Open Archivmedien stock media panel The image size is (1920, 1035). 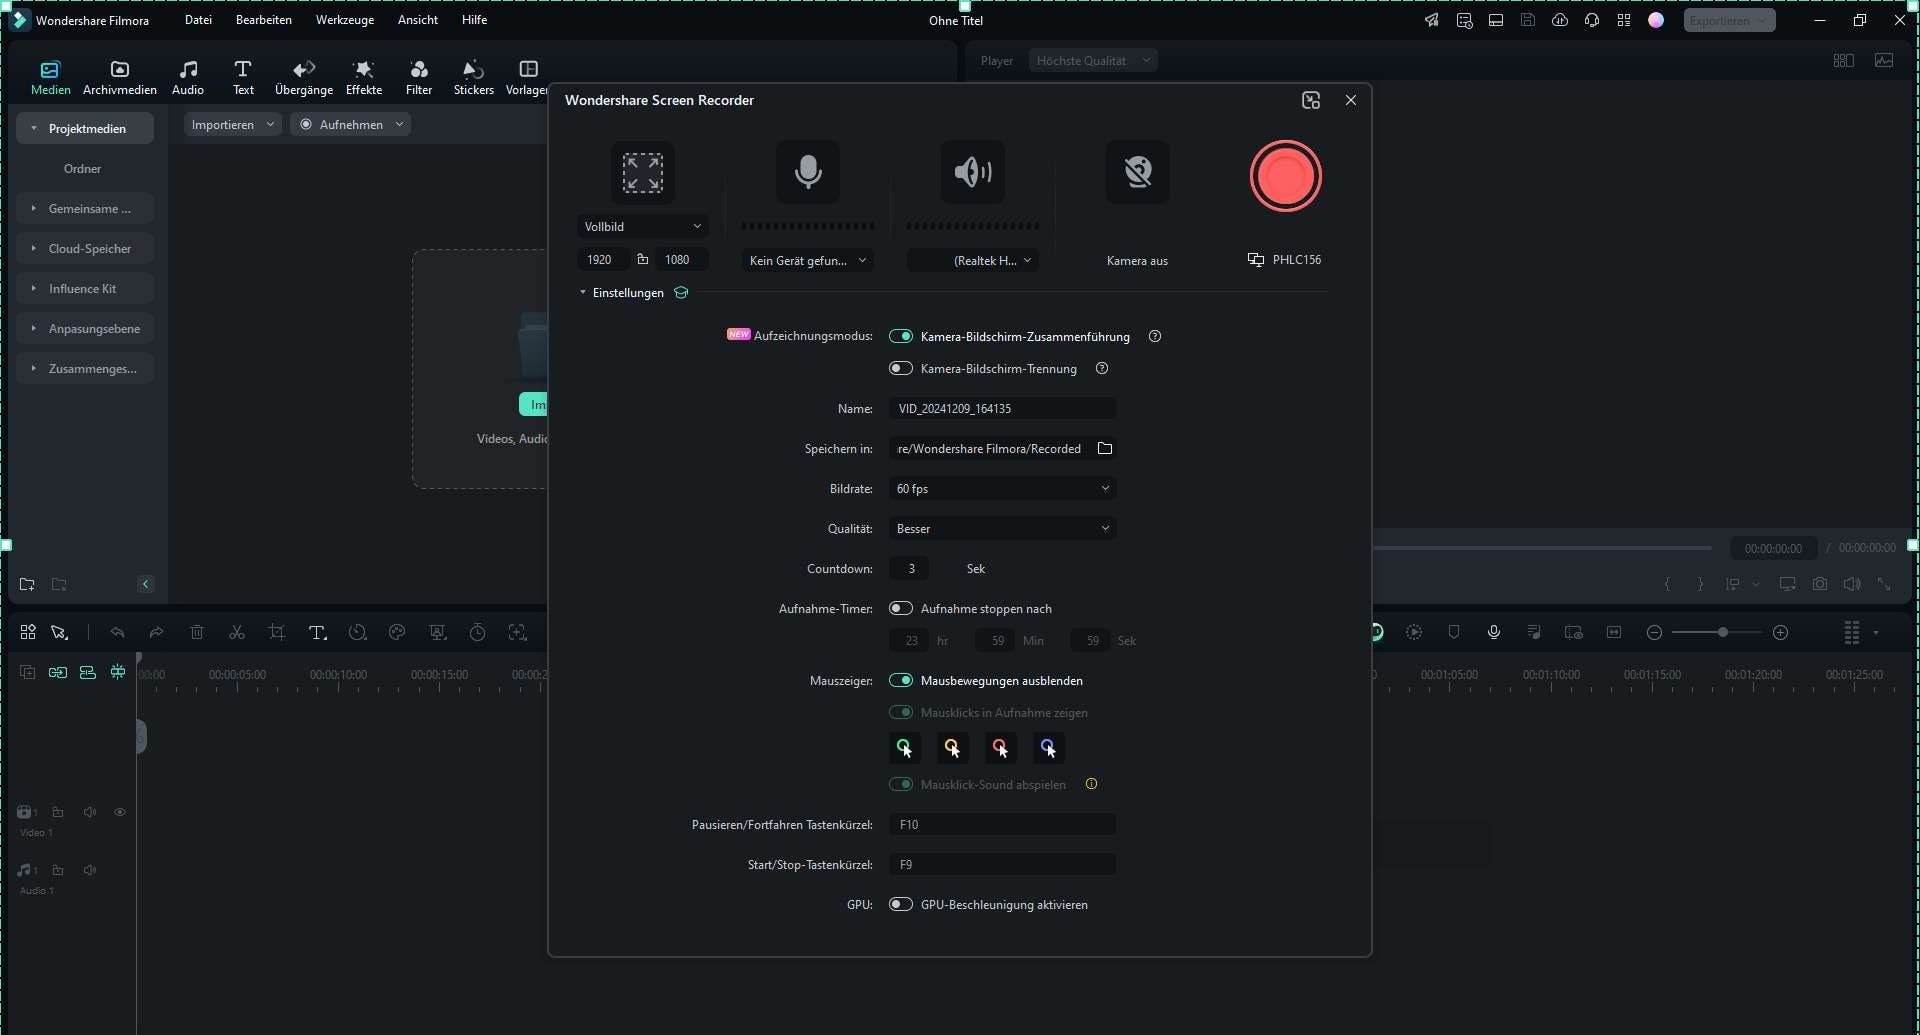[x=120, y=78]
